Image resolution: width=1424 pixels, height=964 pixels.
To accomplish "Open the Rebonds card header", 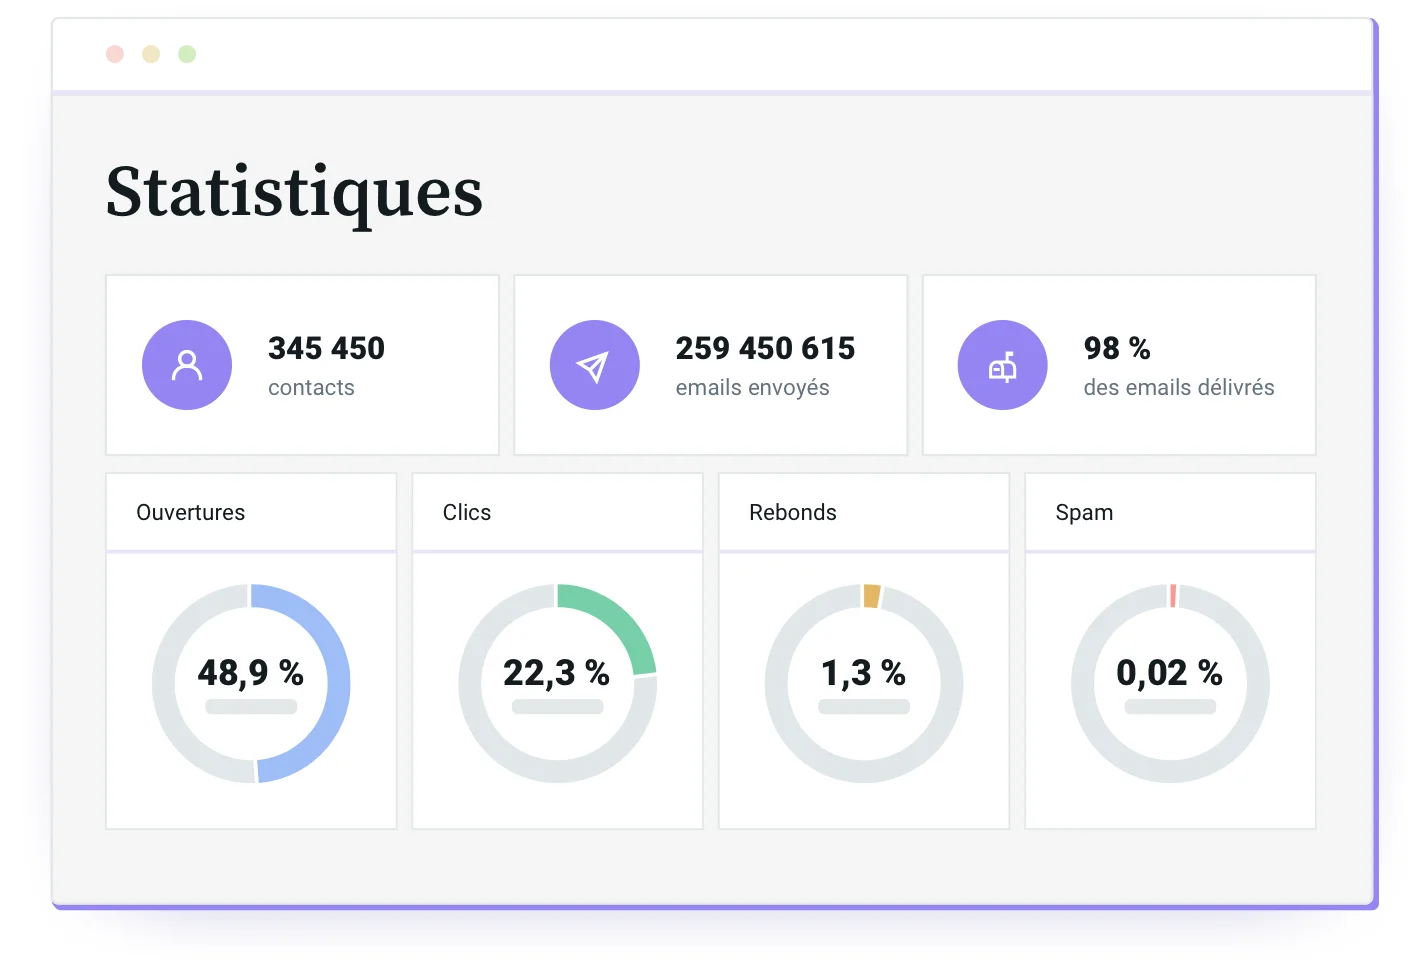I will point(863,512).
